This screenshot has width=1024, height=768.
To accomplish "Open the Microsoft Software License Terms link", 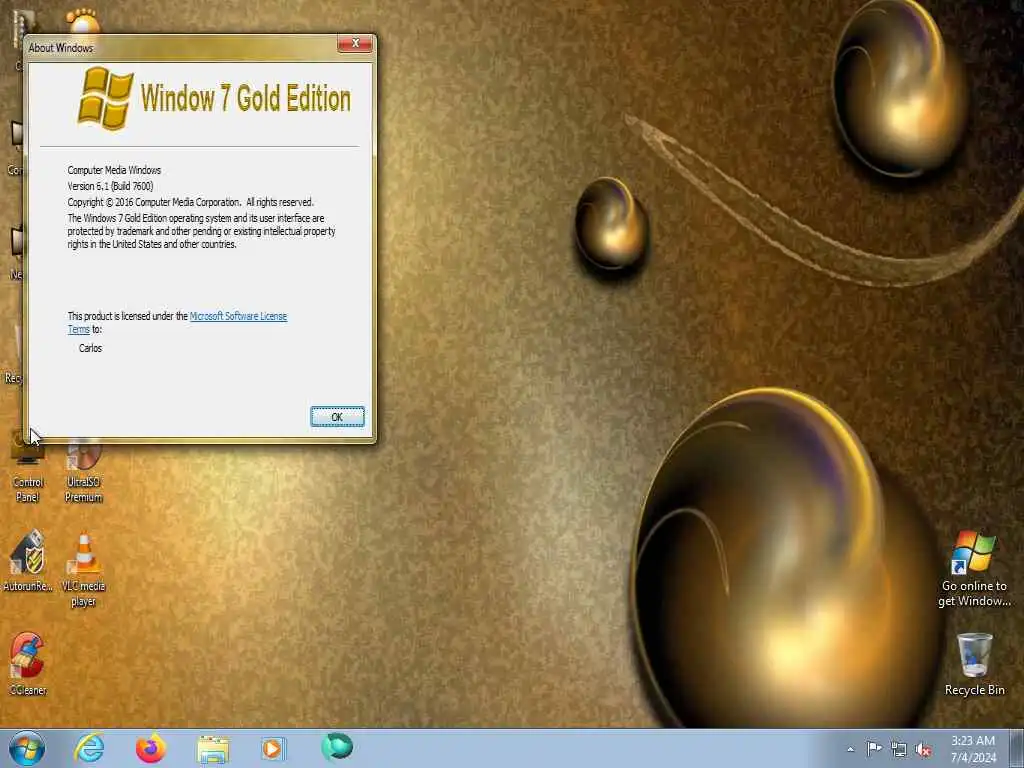I will (238, 316).
